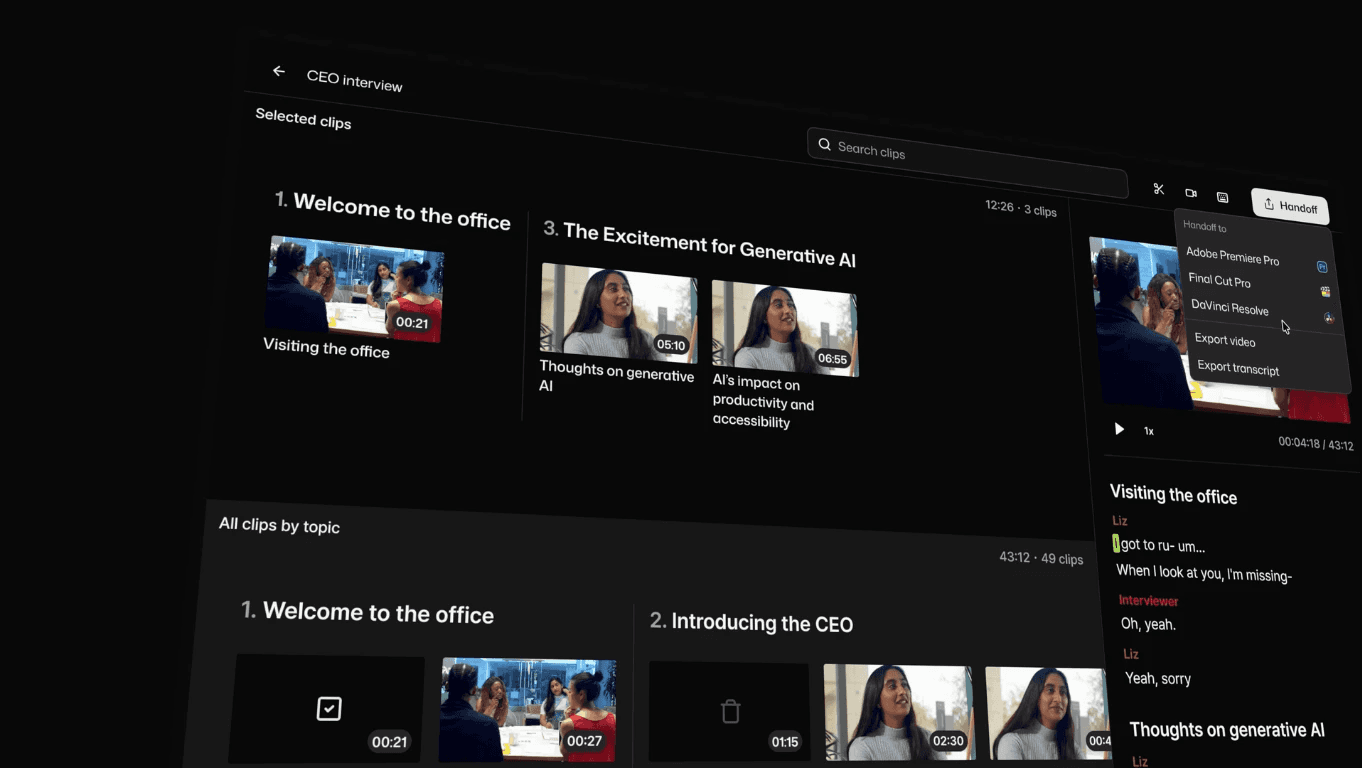Click the 12:26 · 3 clips counter
The height and width of the screenshot is (768, 1362).
click(x=1021, y=208)
